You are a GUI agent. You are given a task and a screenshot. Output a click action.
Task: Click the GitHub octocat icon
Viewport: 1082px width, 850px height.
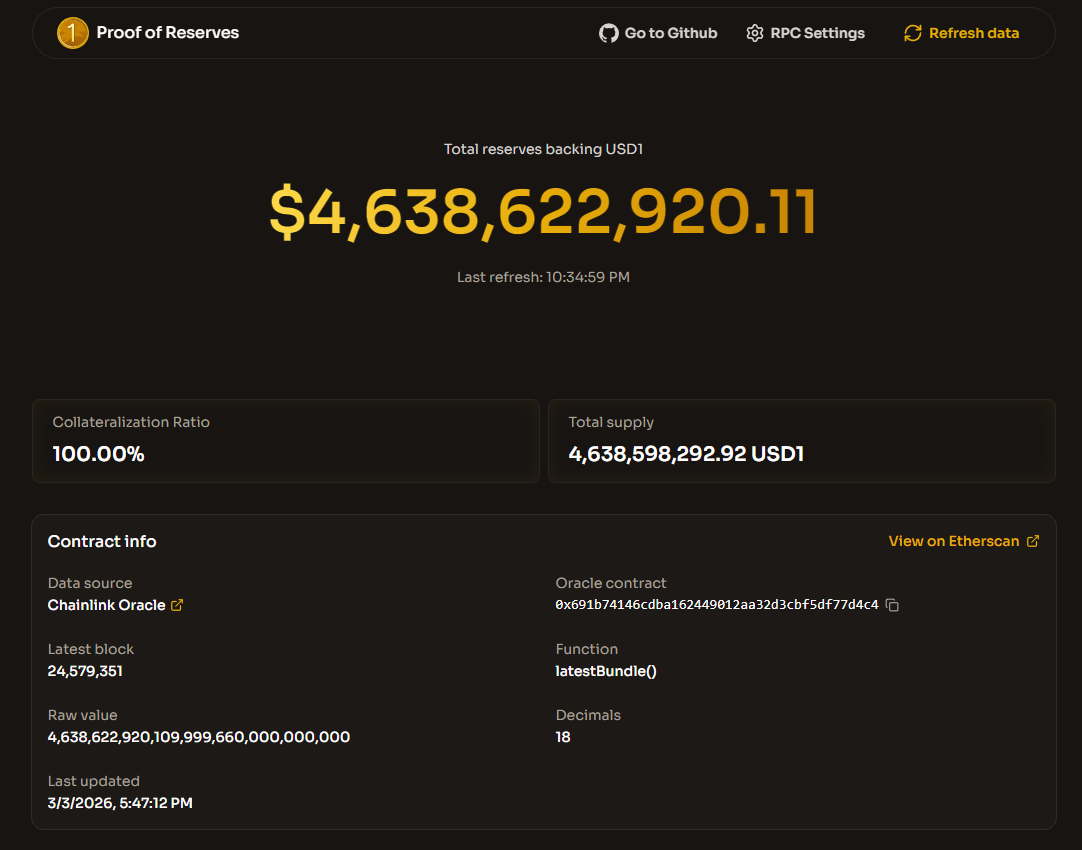[x=608, y=33]
